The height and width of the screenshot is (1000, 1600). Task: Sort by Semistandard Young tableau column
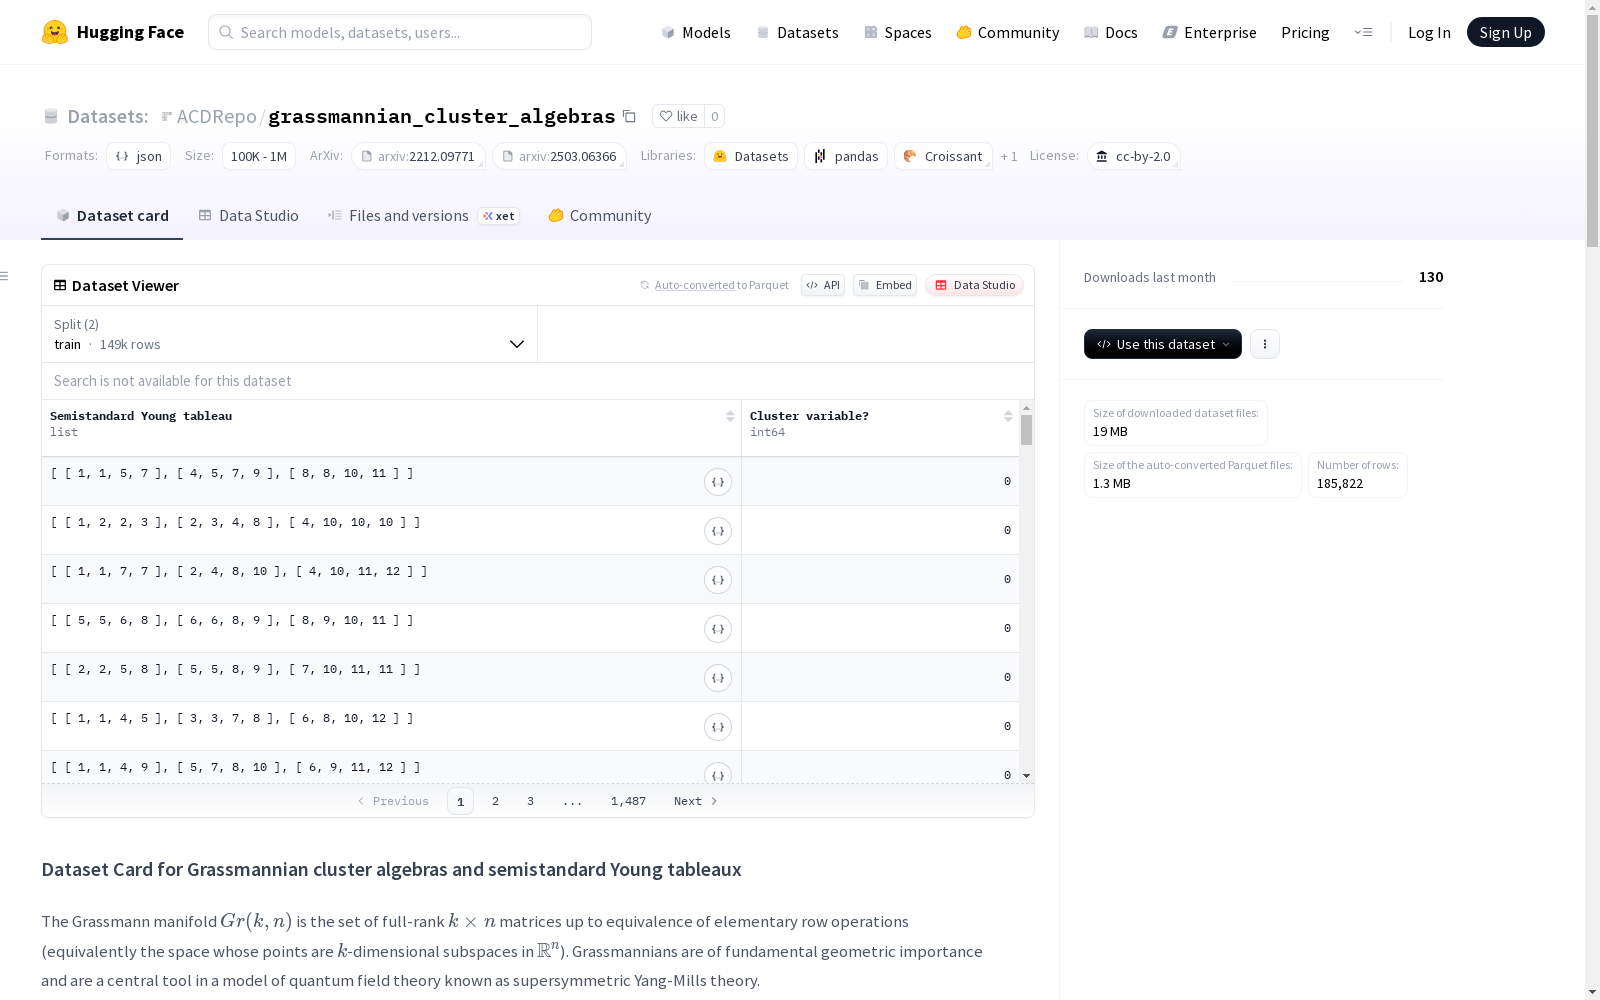tap(730, 416)
